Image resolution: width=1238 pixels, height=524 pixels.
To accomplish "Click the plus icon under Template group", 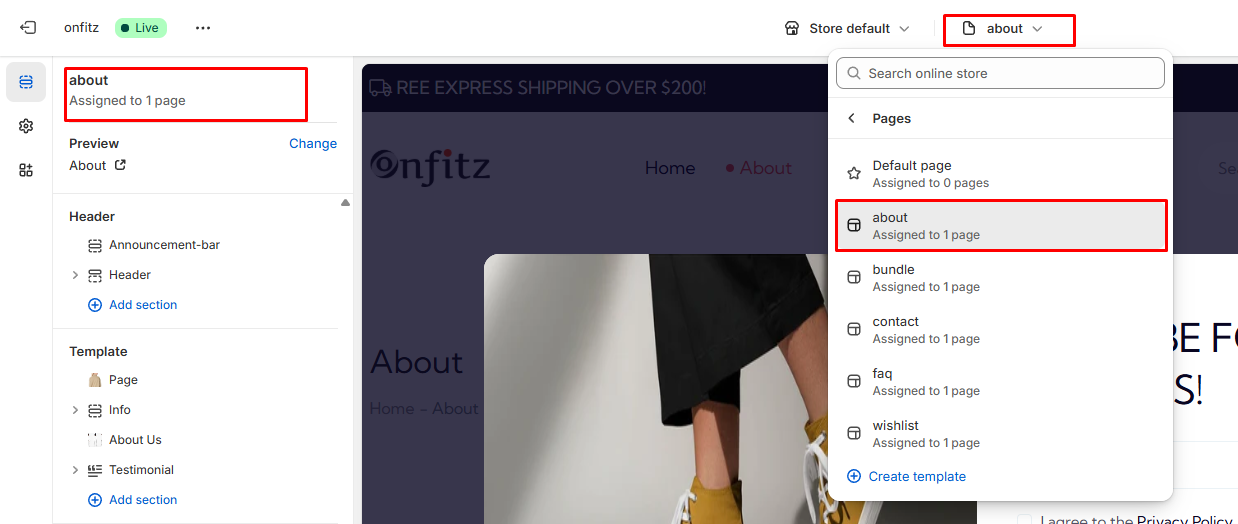I will 95,500.
